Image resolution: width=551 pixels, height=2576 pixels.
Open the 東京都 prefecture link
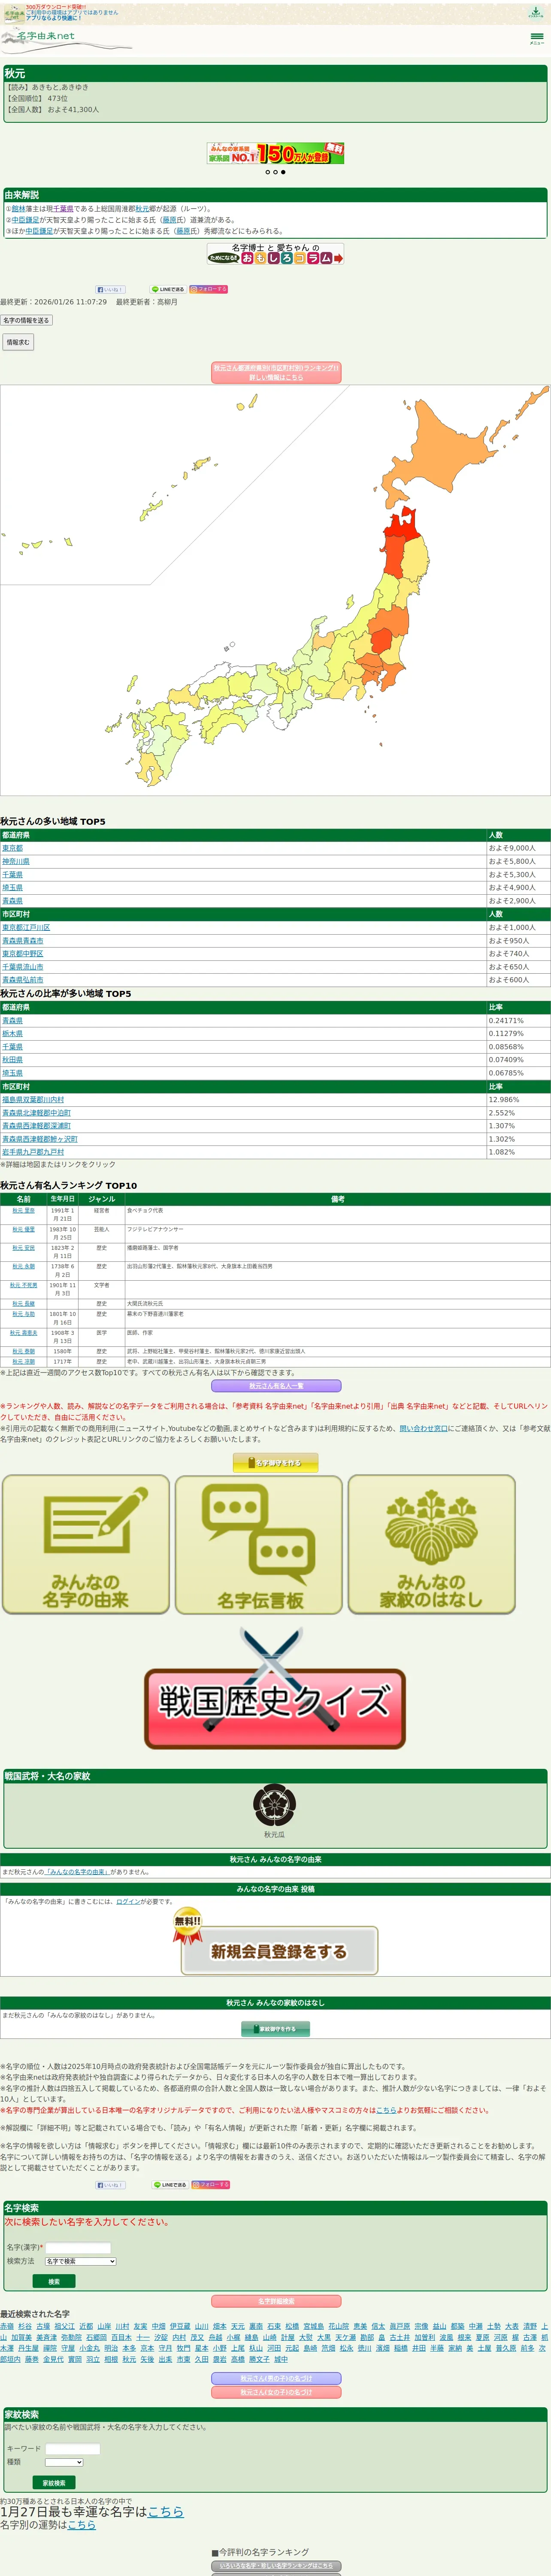point(12,848)
